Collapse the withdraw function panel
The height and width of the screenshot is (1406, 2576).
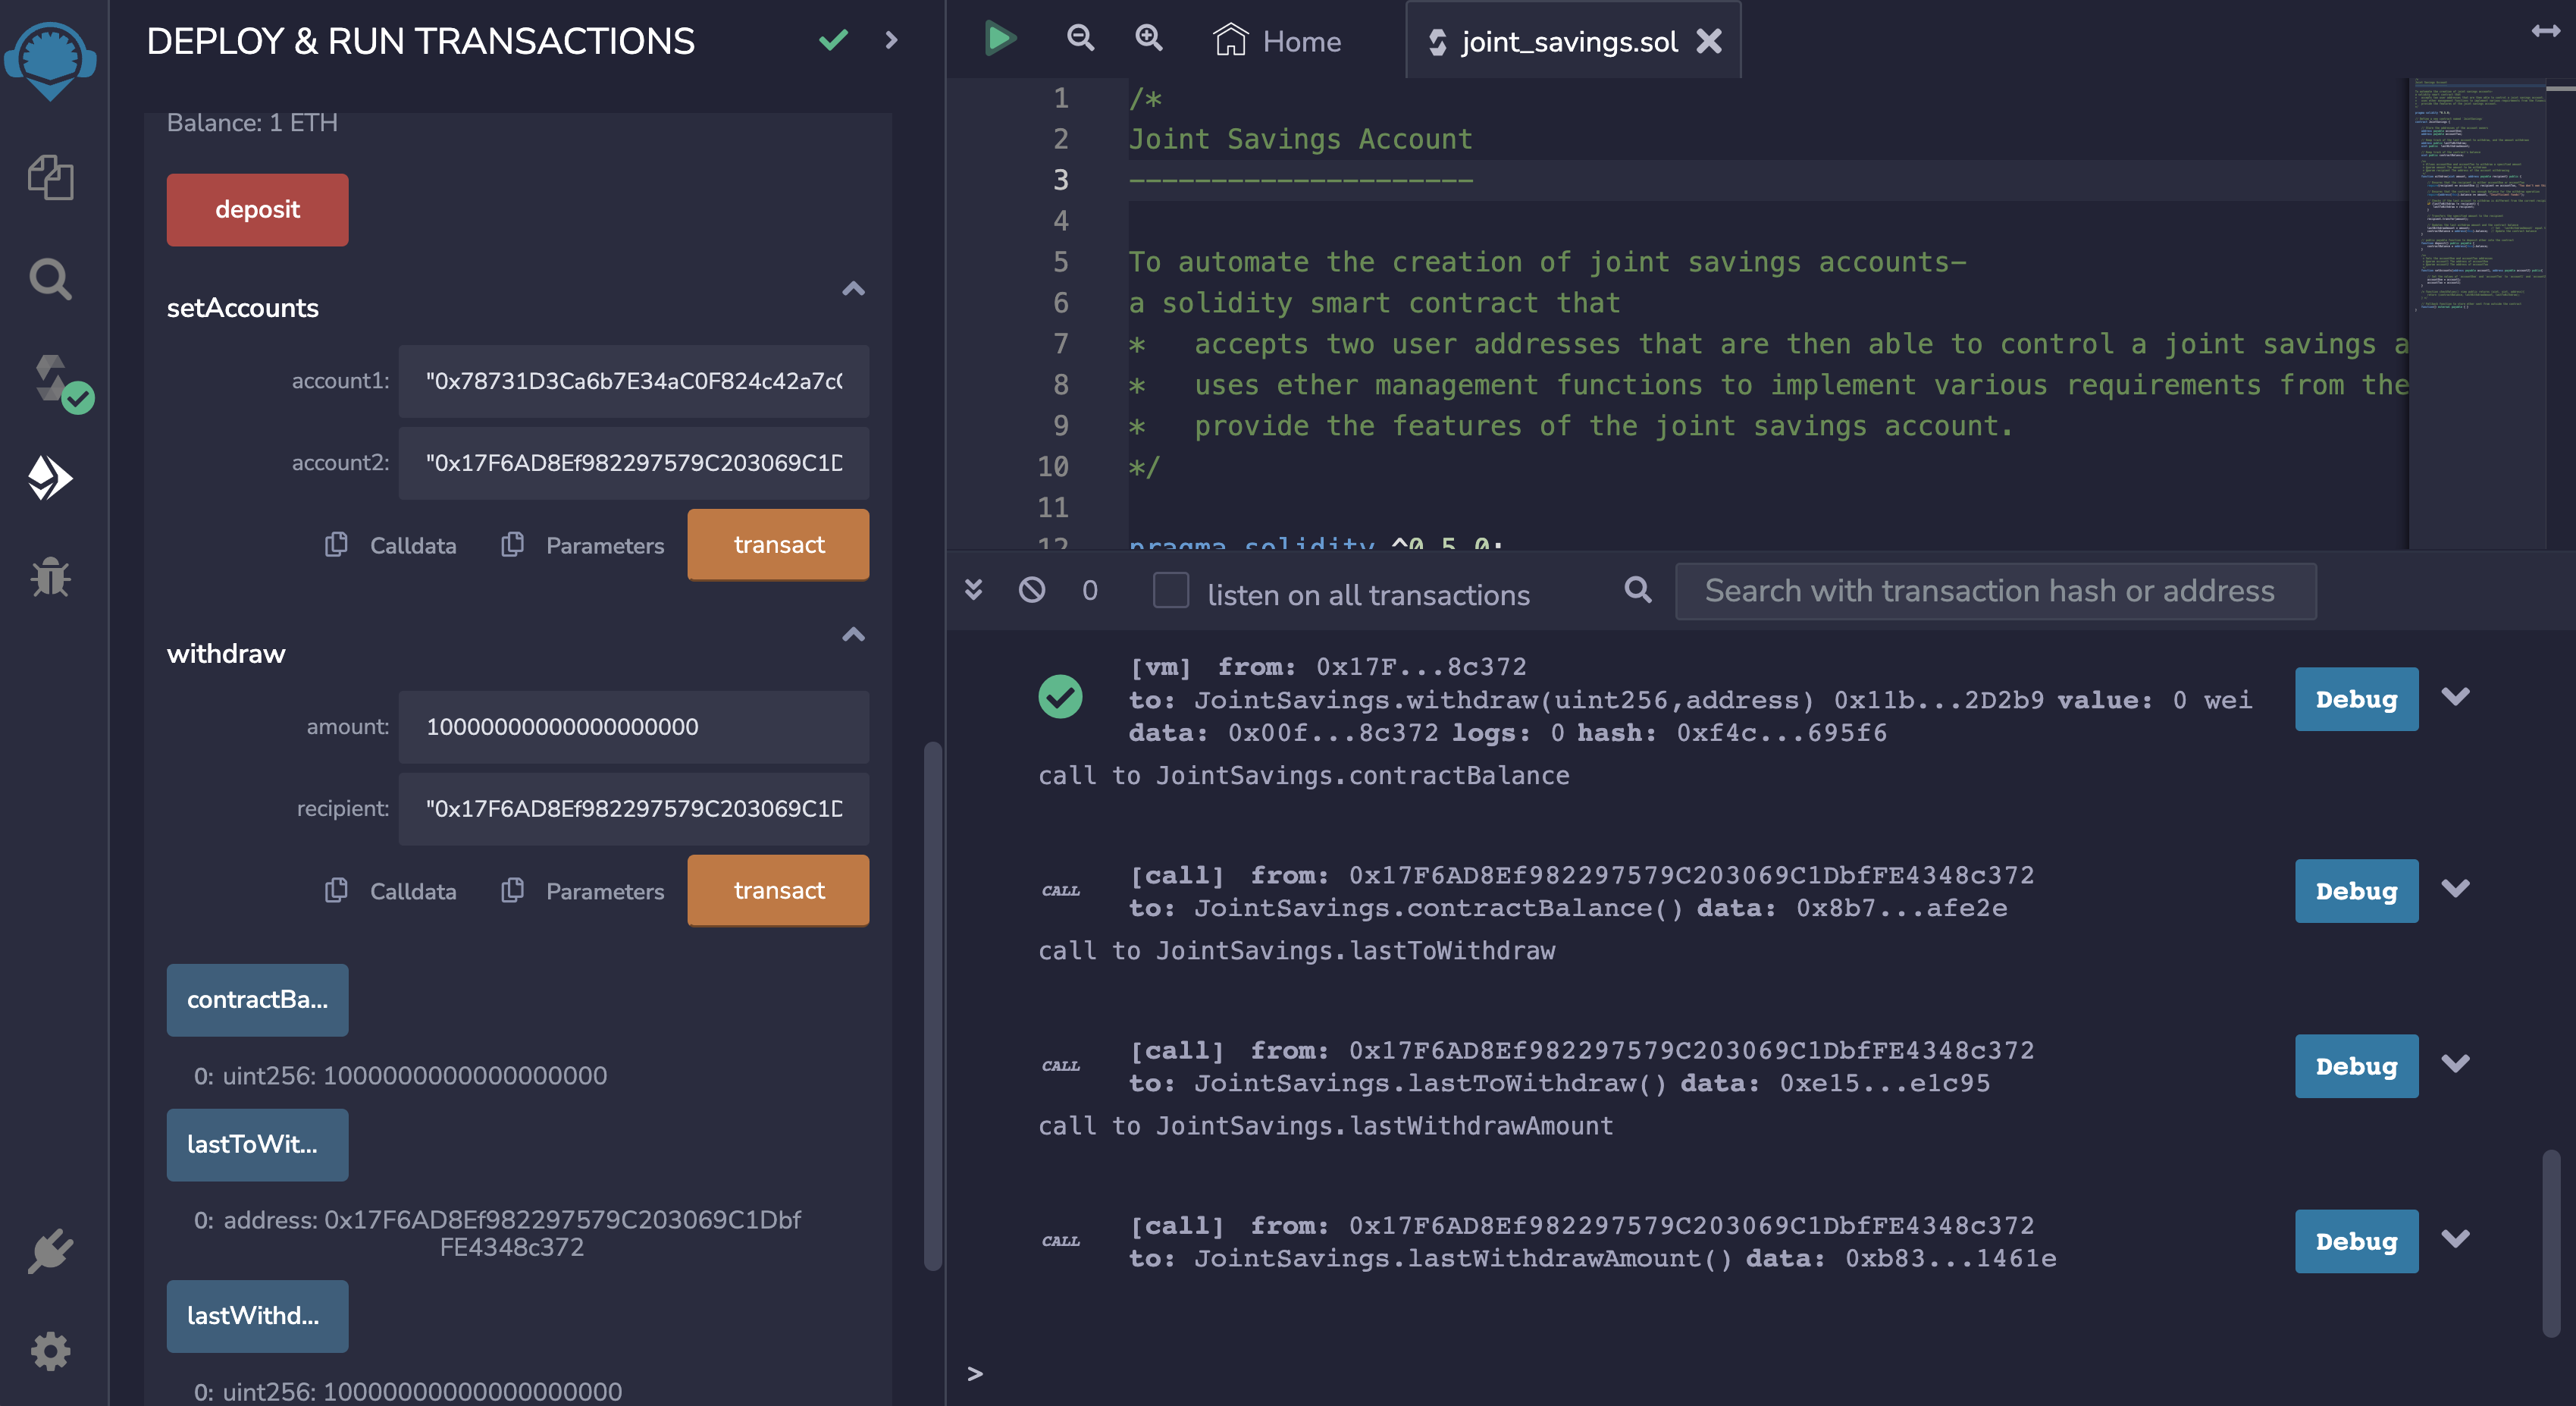853,635
